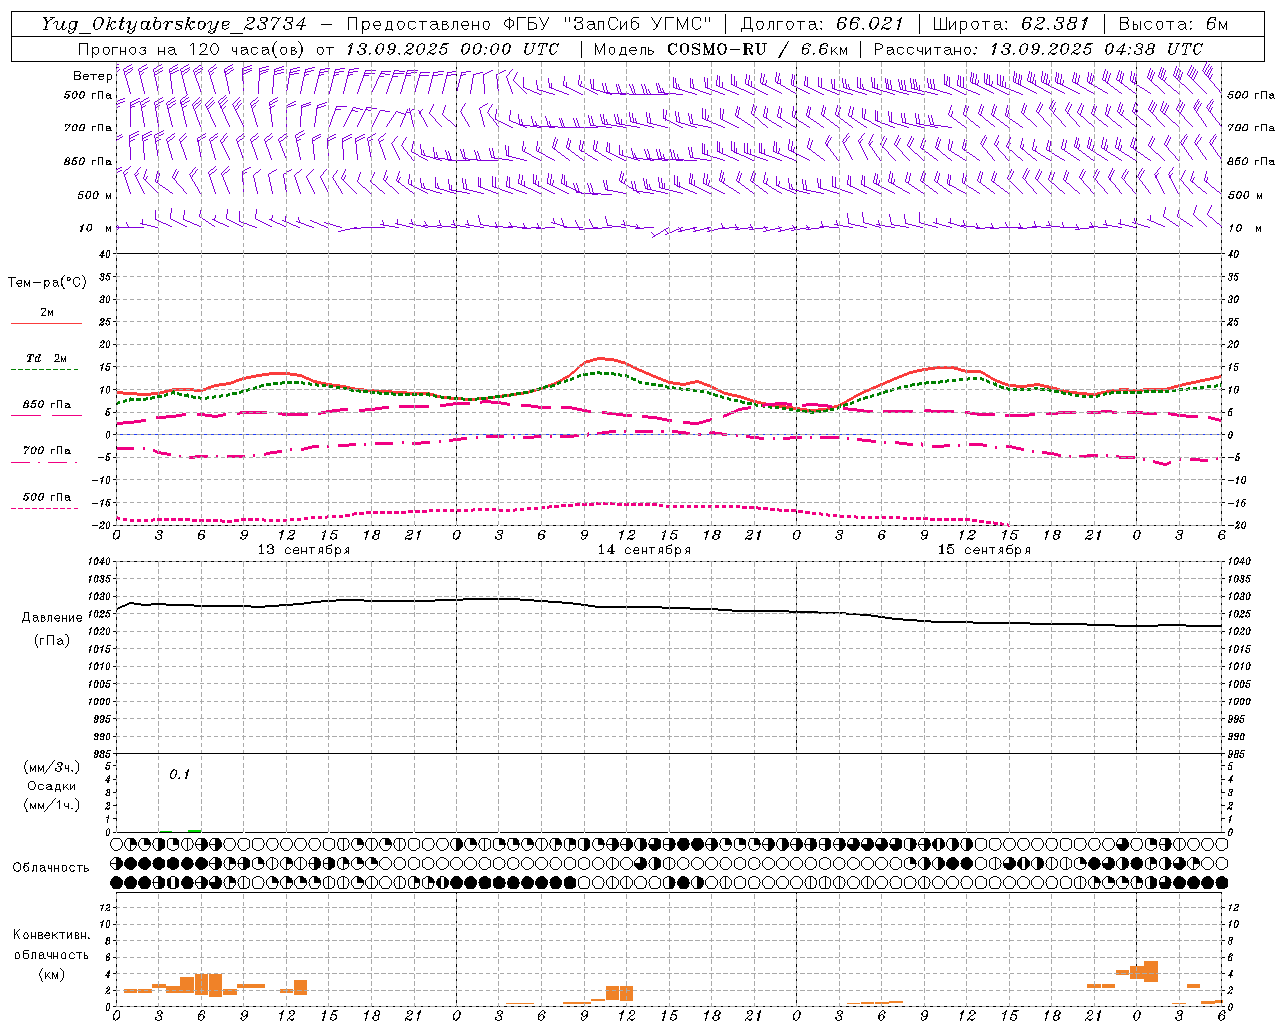The height and width of the screenshot is (1024, 1280).
Task: Click the station title Yug_Oktyabrskoye_23734
Action: click(174, 24)
